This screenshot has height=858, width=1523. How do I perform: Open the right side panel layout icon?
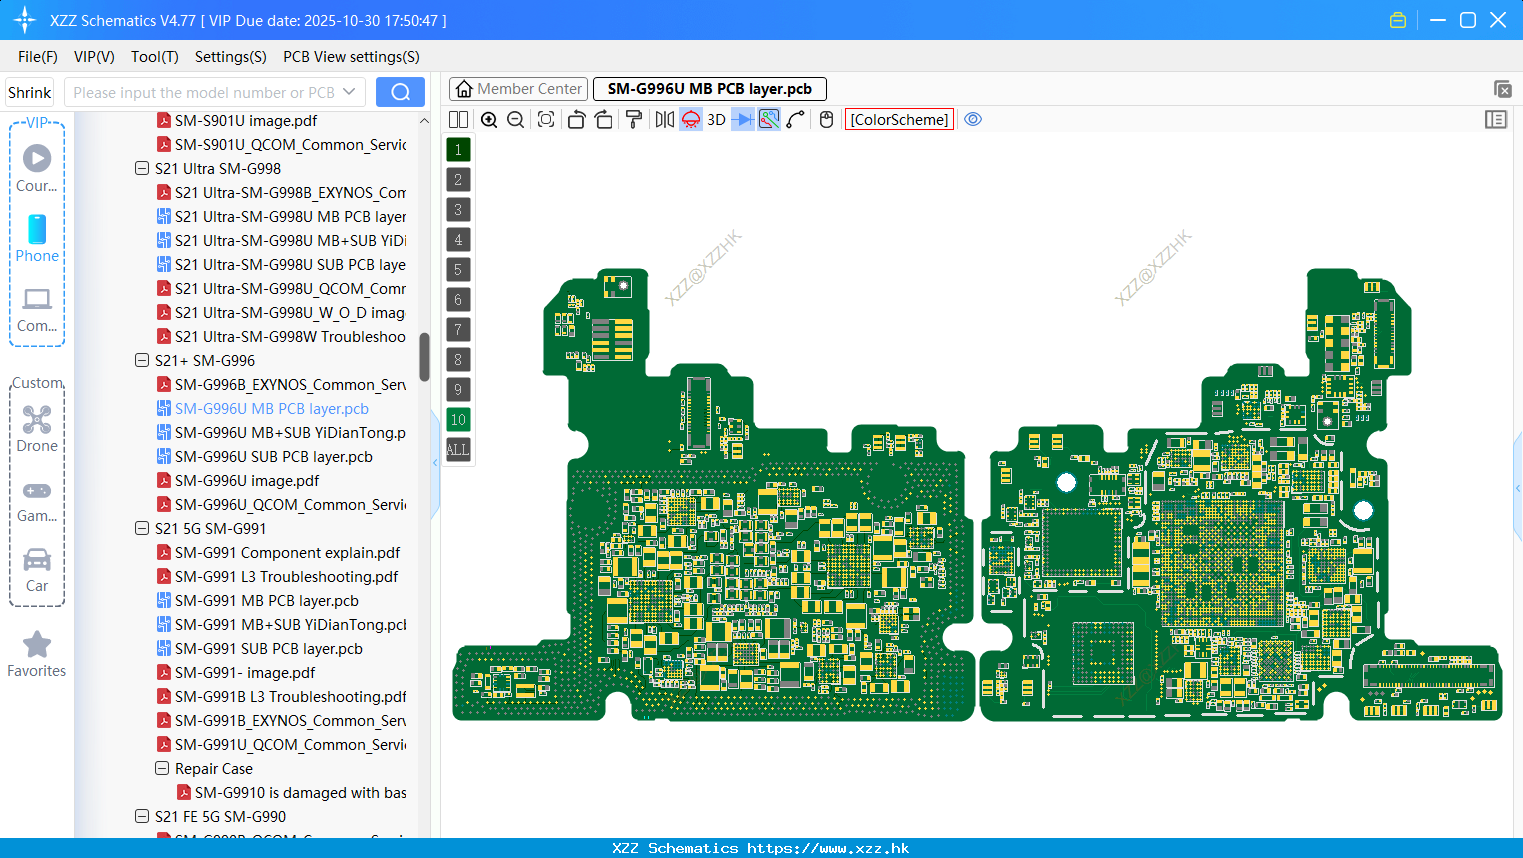(1496, 119)
